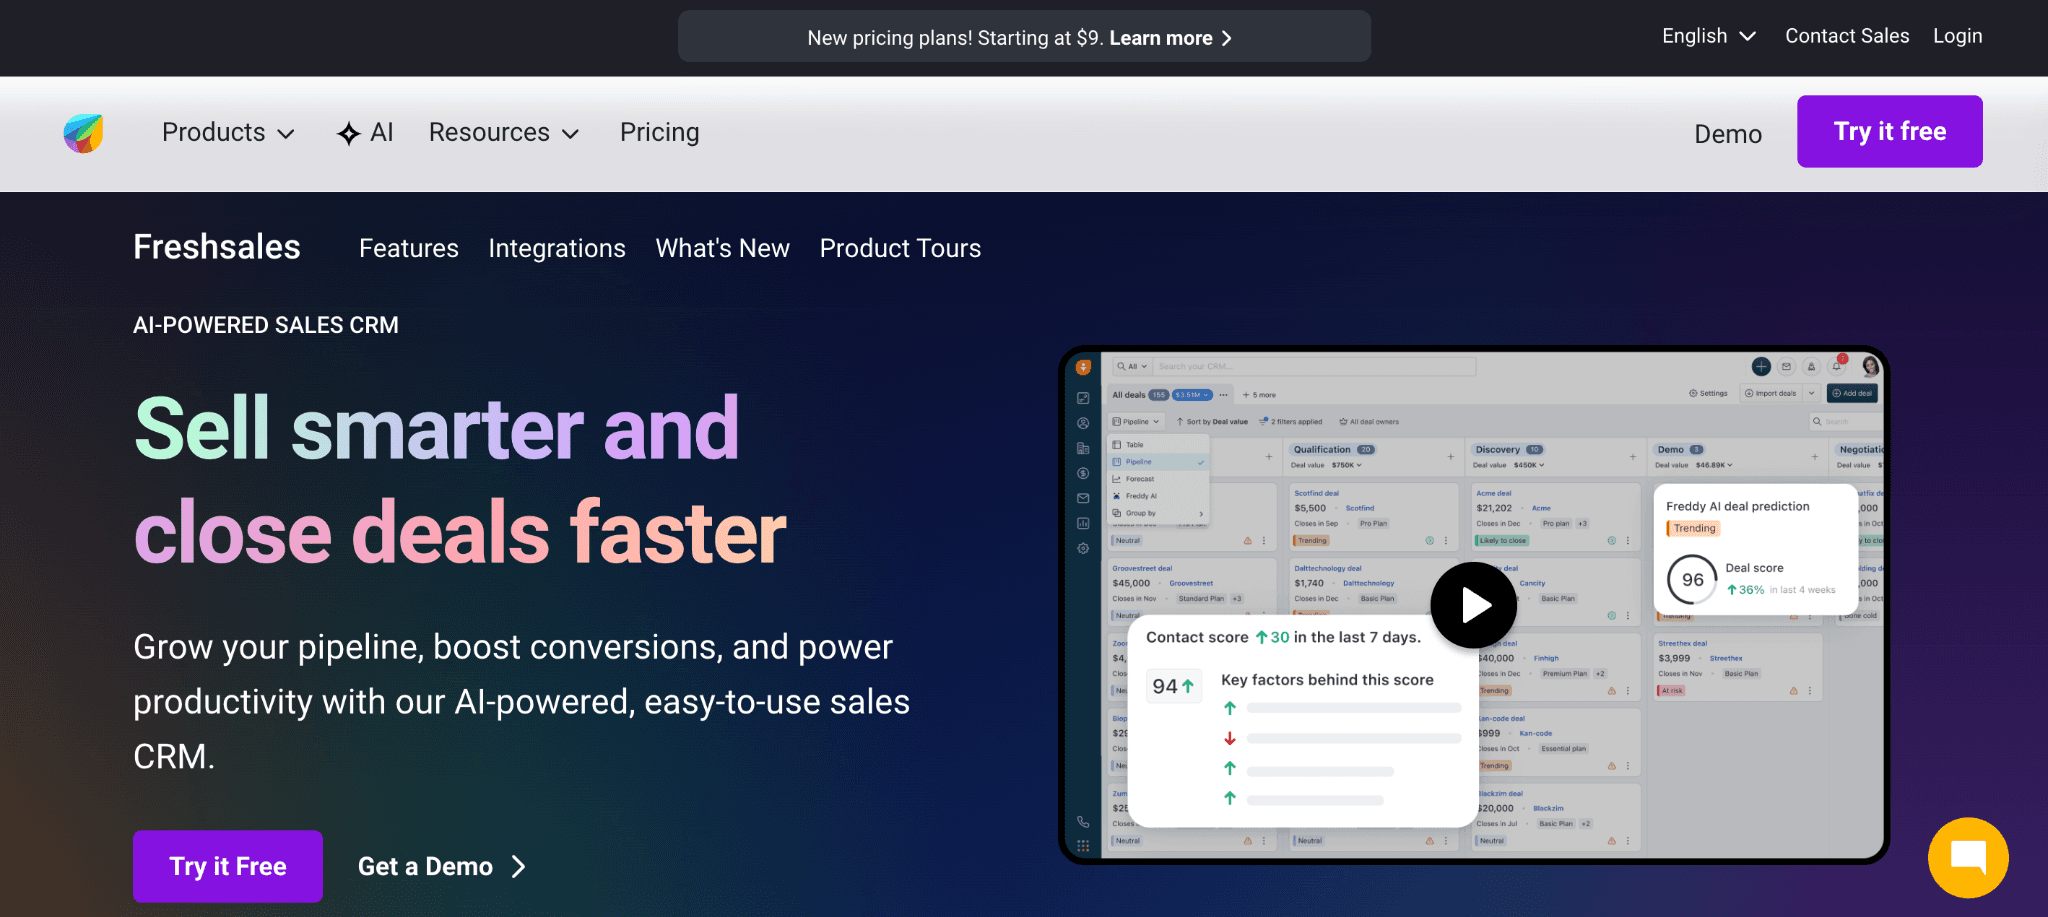The height and width of the screenshot is (917, 2048).
Task: Click the Discovery column header in preview
Action: [x=1508, y=450]
